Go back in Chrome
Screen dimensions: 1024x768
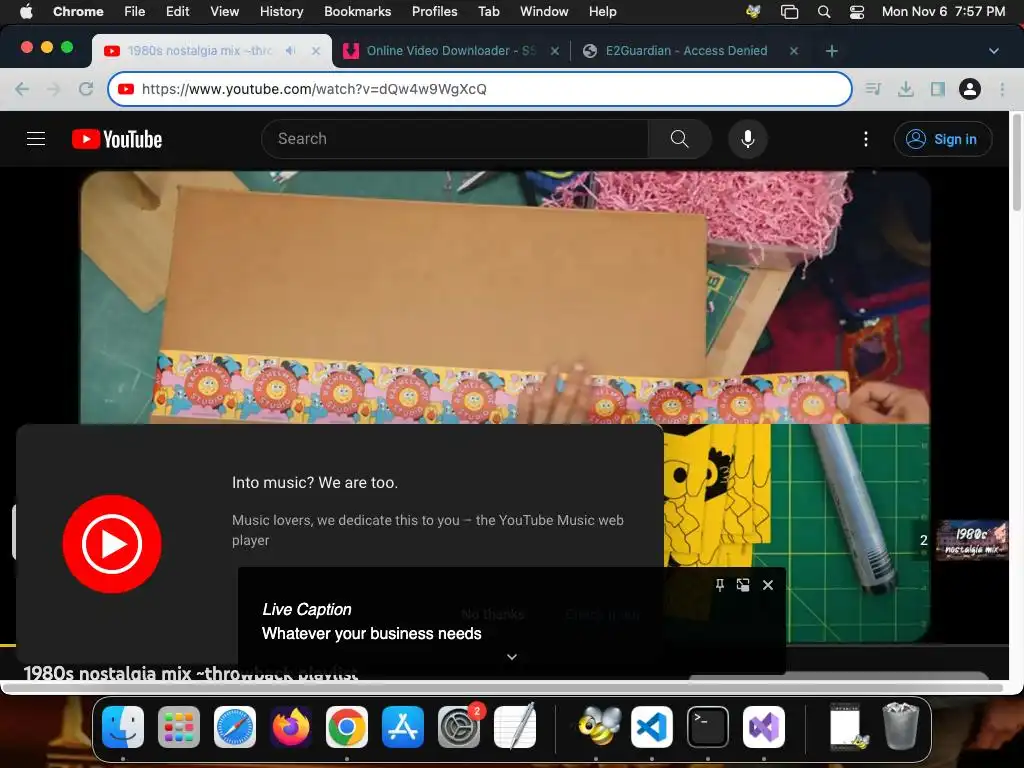click(22, 89)
